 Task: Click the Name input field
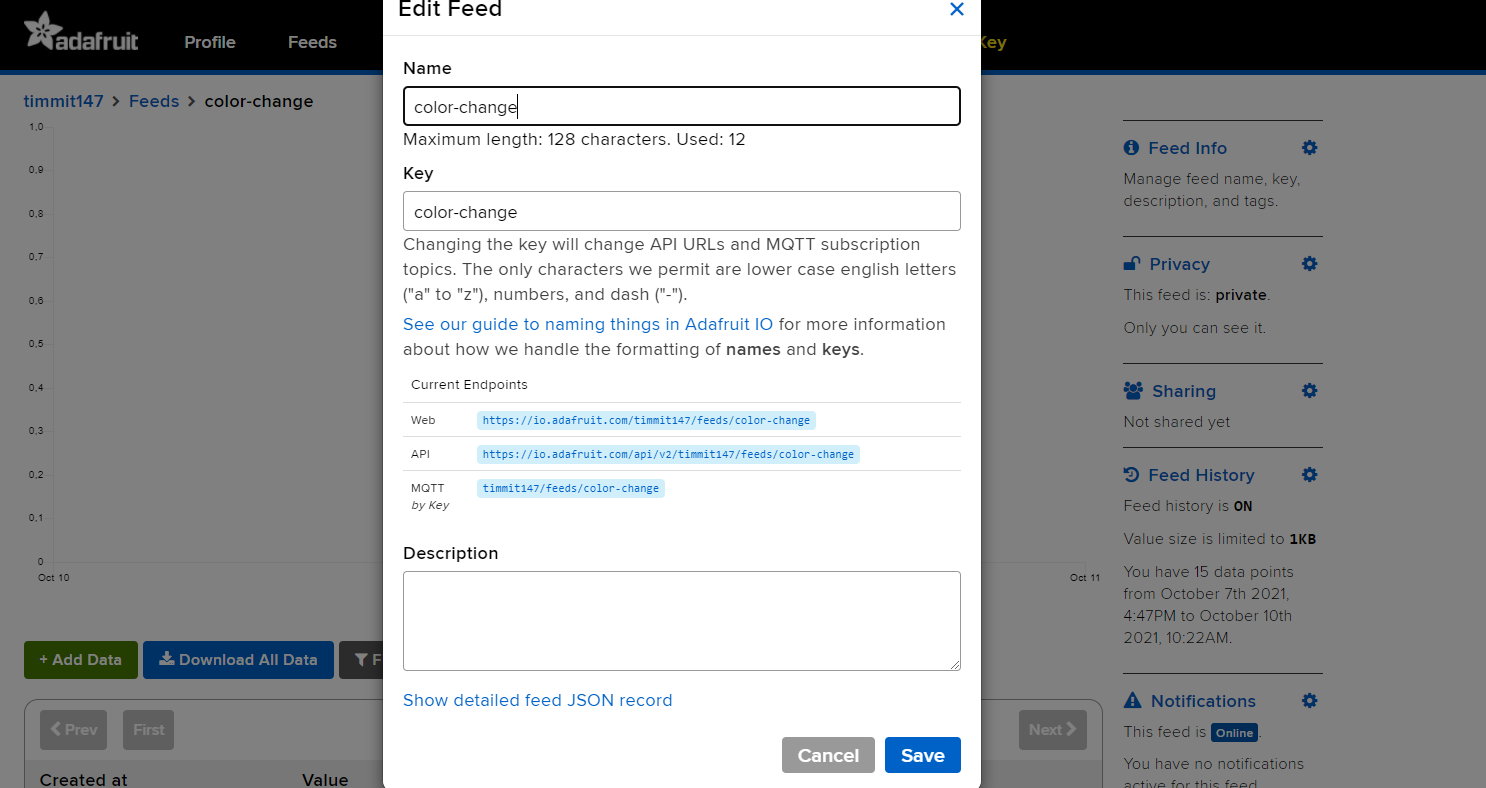682,106
